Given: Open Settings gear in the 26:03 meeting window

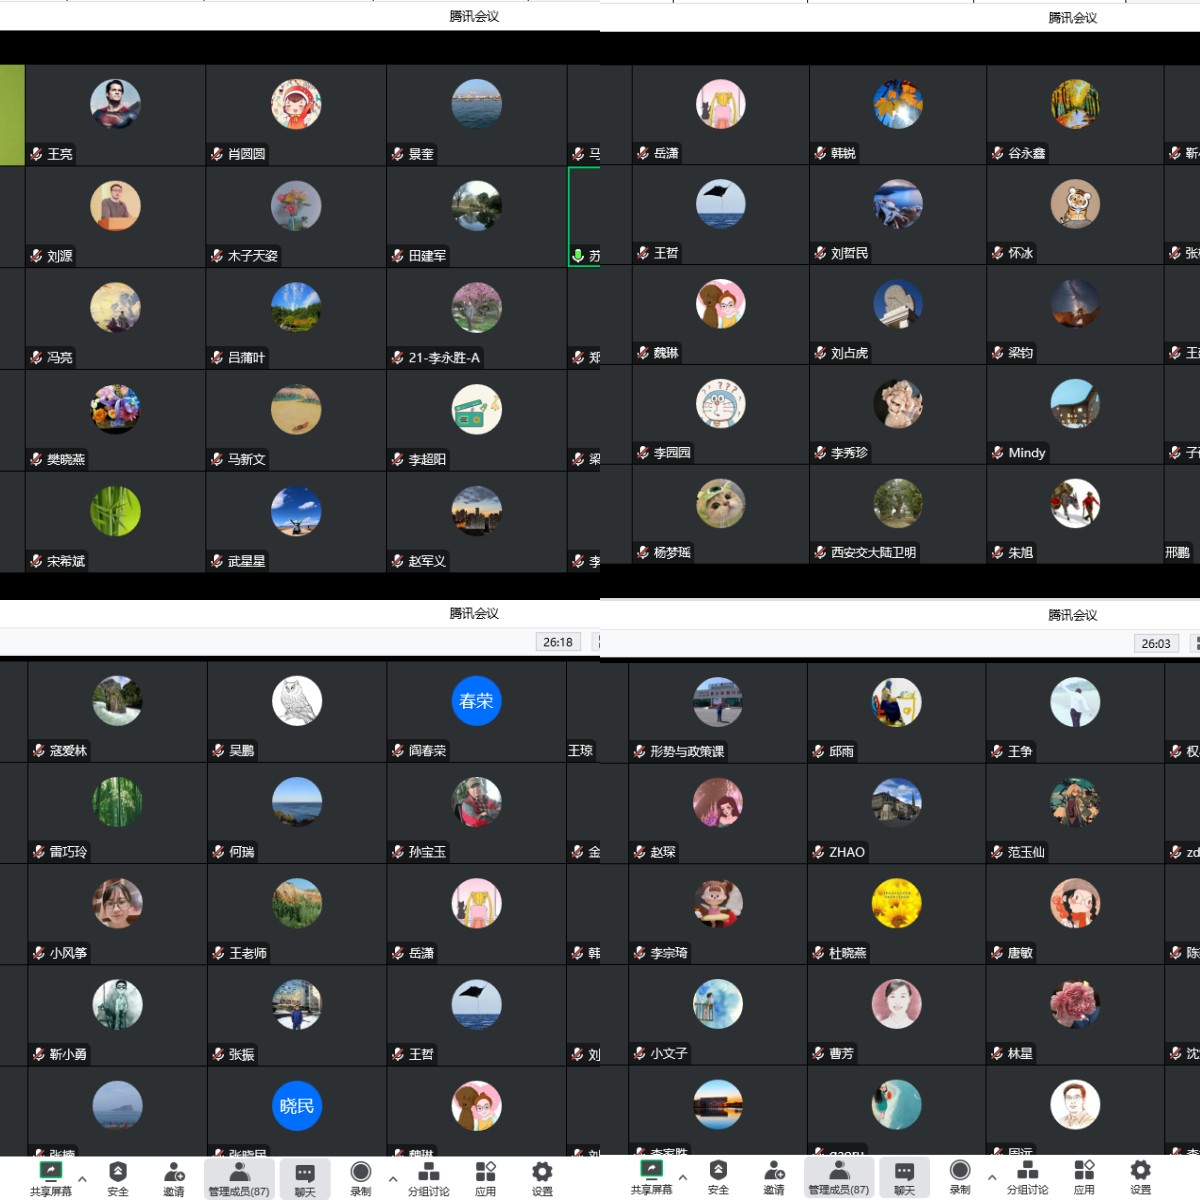Looking at the screenshot, I should coord(1140,1171).
